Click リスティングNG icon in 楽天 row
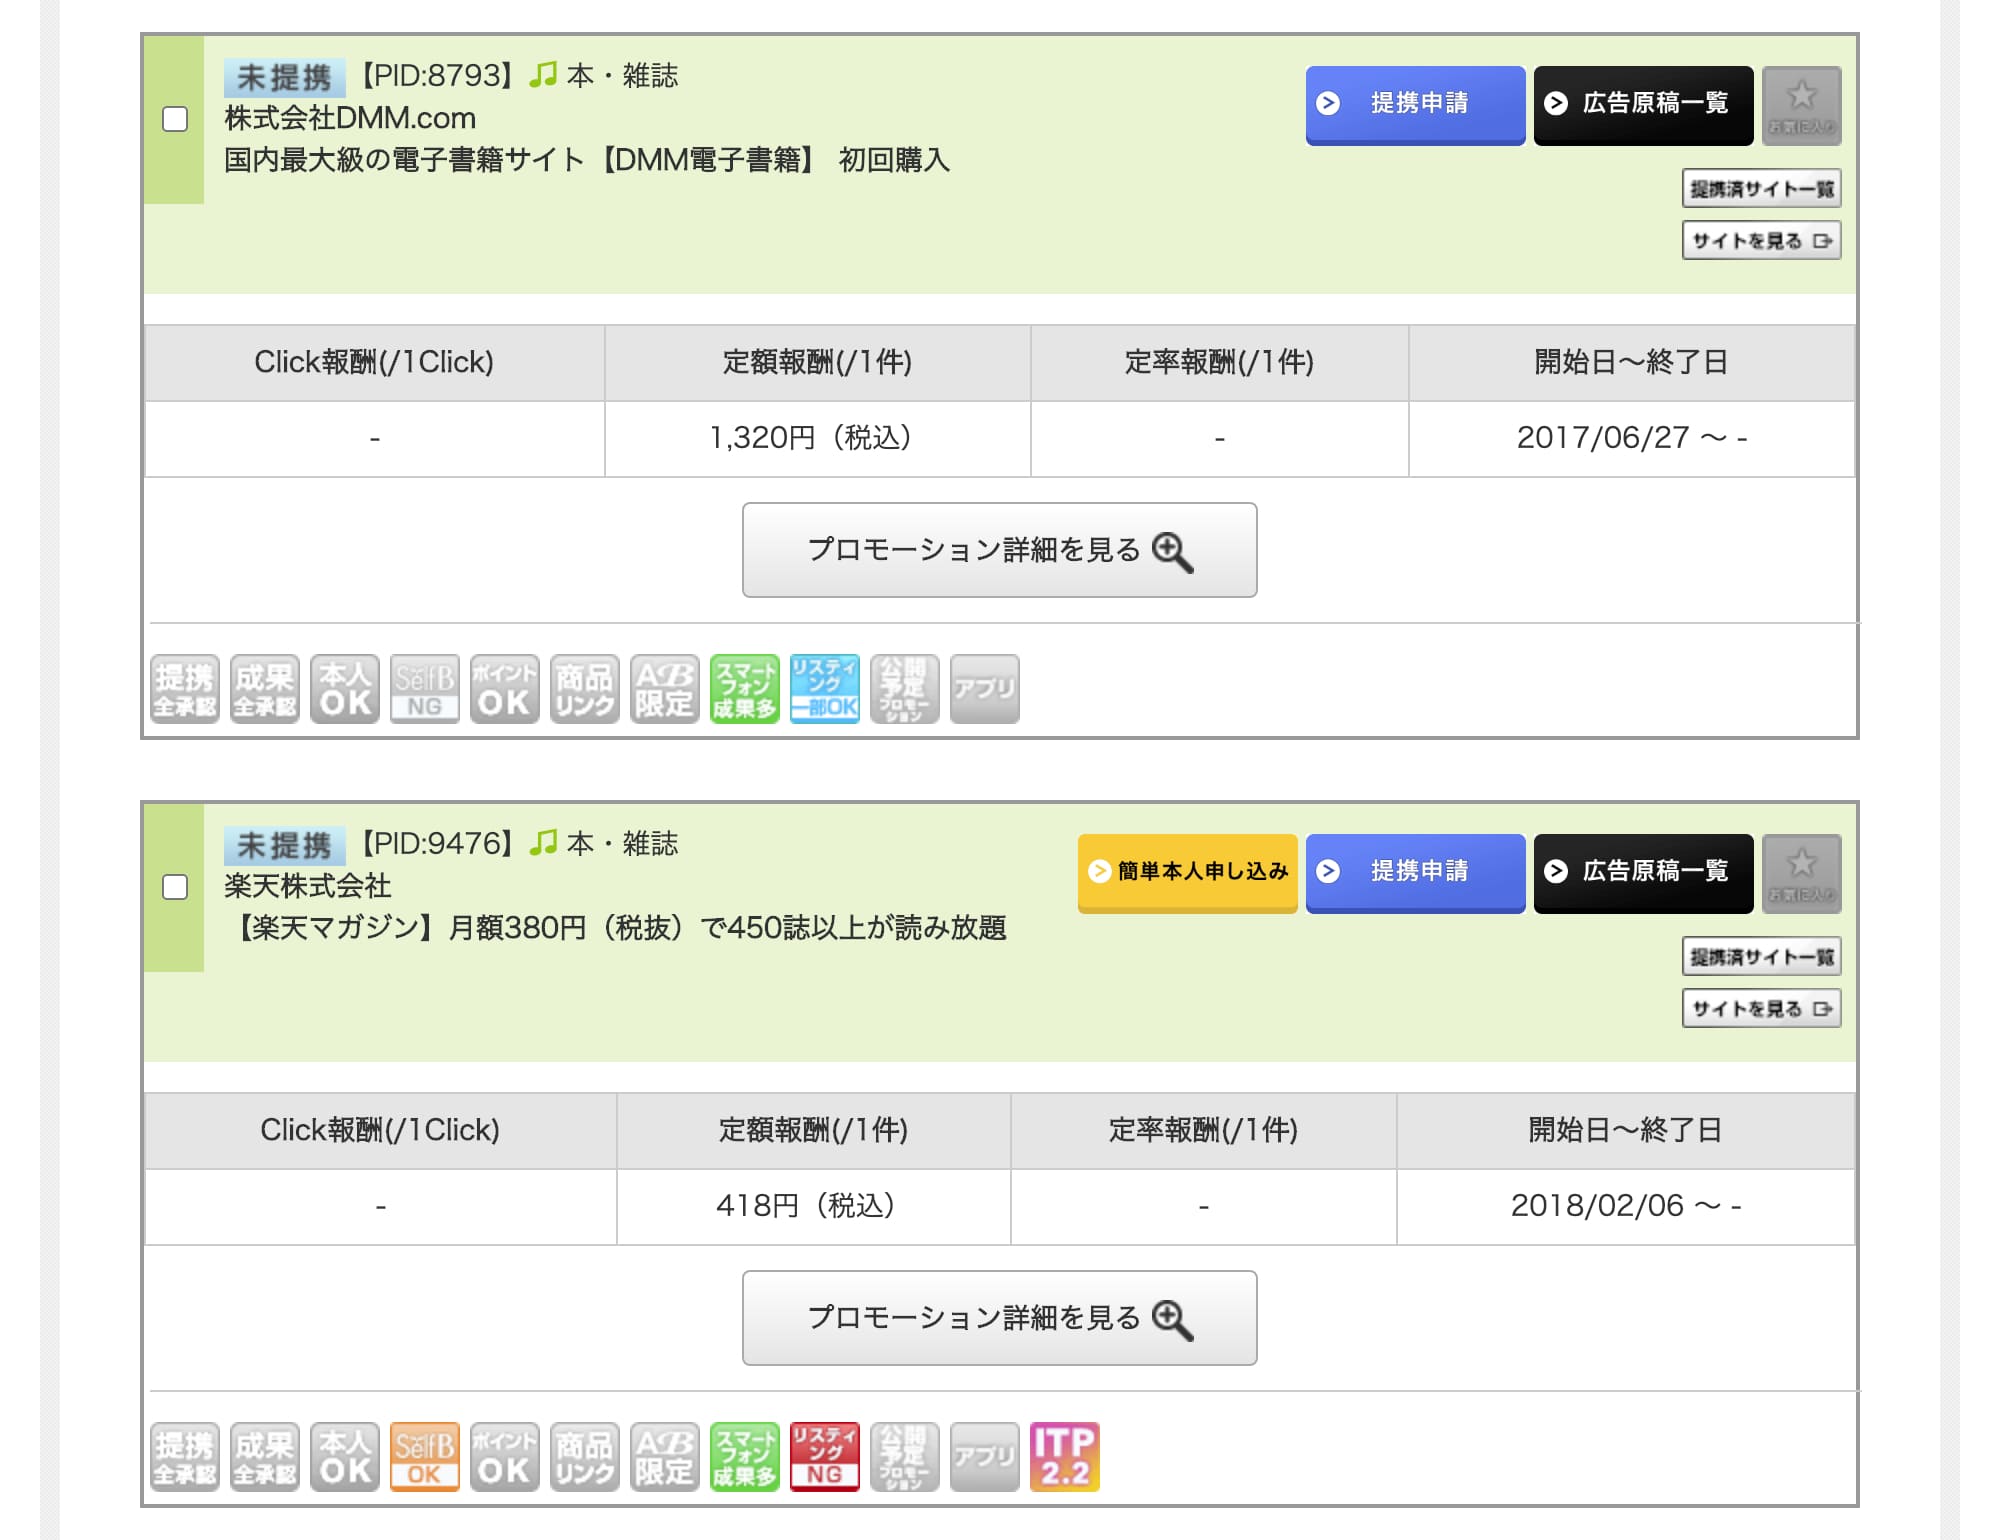The height and width of the screenshot is (1540, 2000). point(825,1457)
